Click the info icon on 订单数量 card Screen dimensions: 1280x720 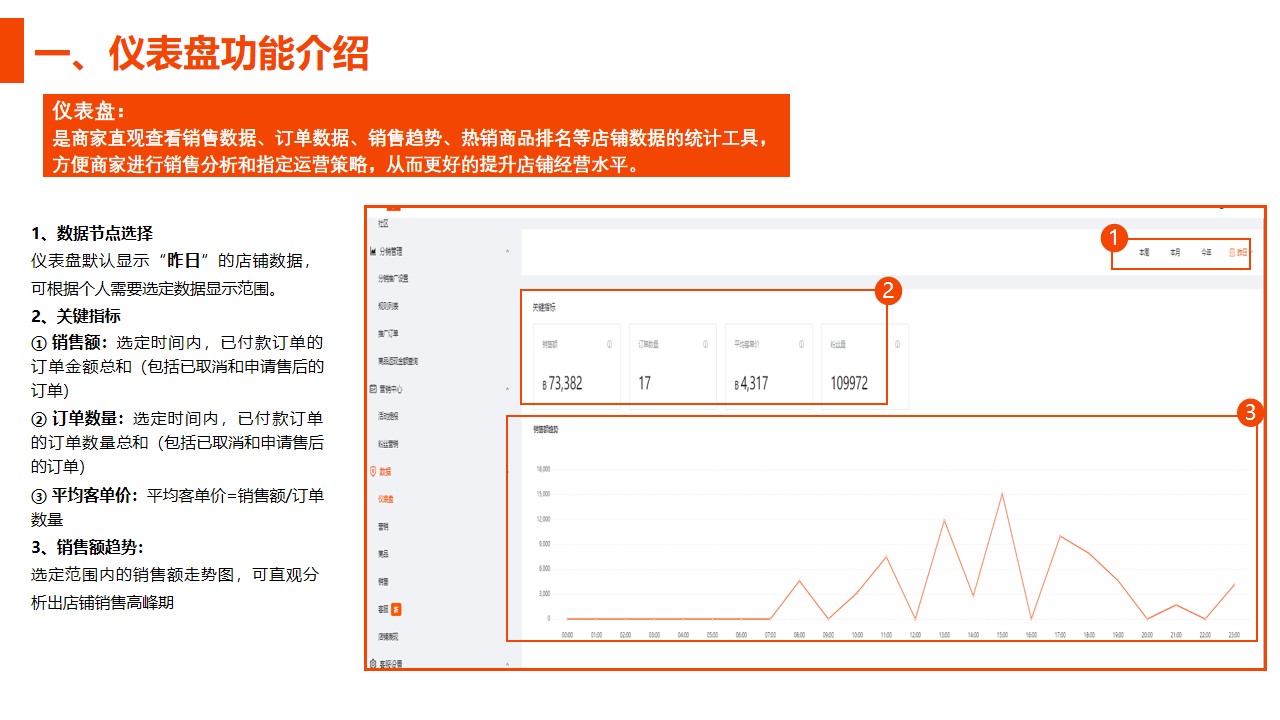coord(705,344)
